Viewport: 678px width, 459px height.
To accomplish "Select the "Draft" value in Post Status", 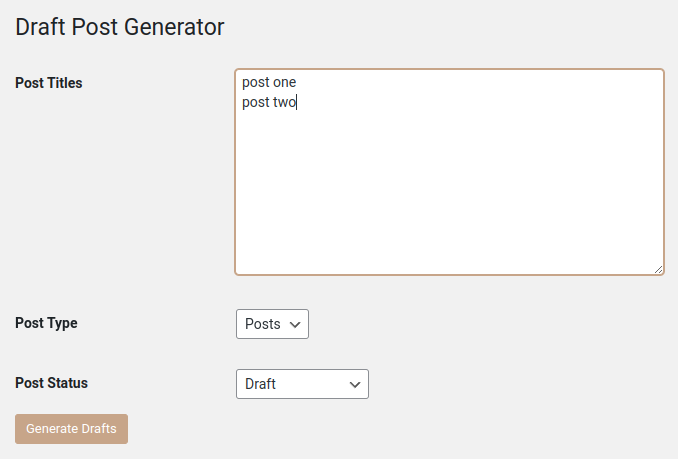I will tap(260, 384).
